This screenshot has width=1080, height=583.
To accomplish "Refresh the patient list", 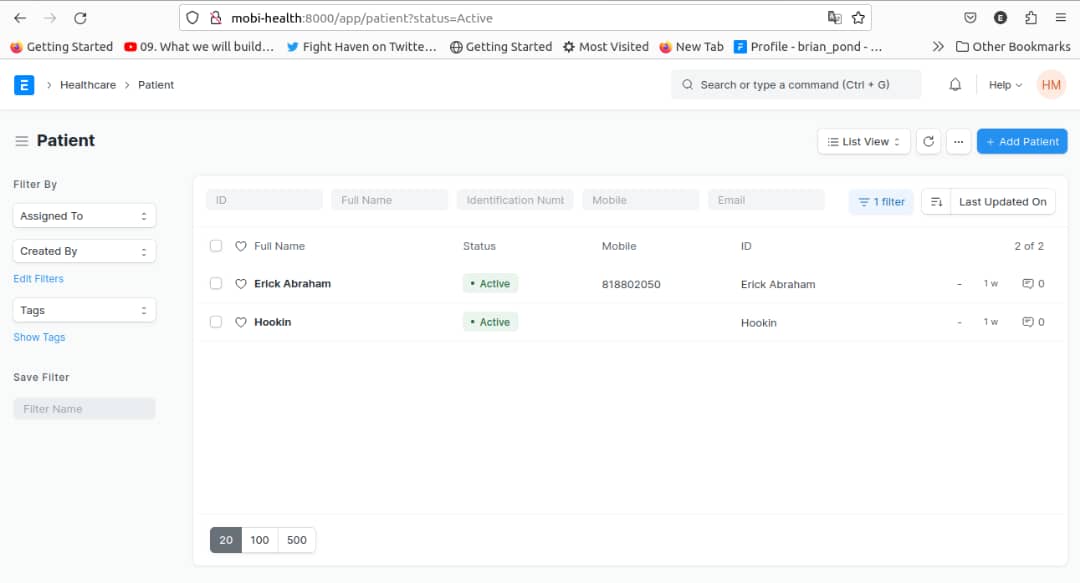I will click(928, 141).
